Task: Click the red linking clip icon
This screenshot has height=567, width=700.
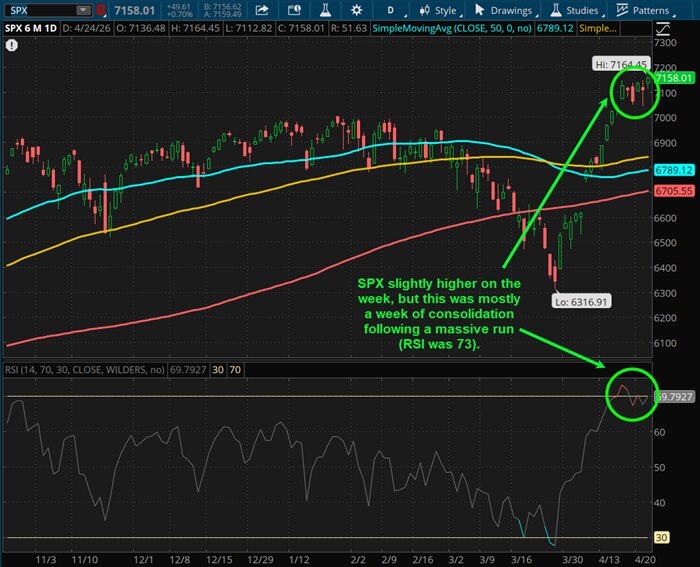Action: pyautogui.click(x=101, y=10)
